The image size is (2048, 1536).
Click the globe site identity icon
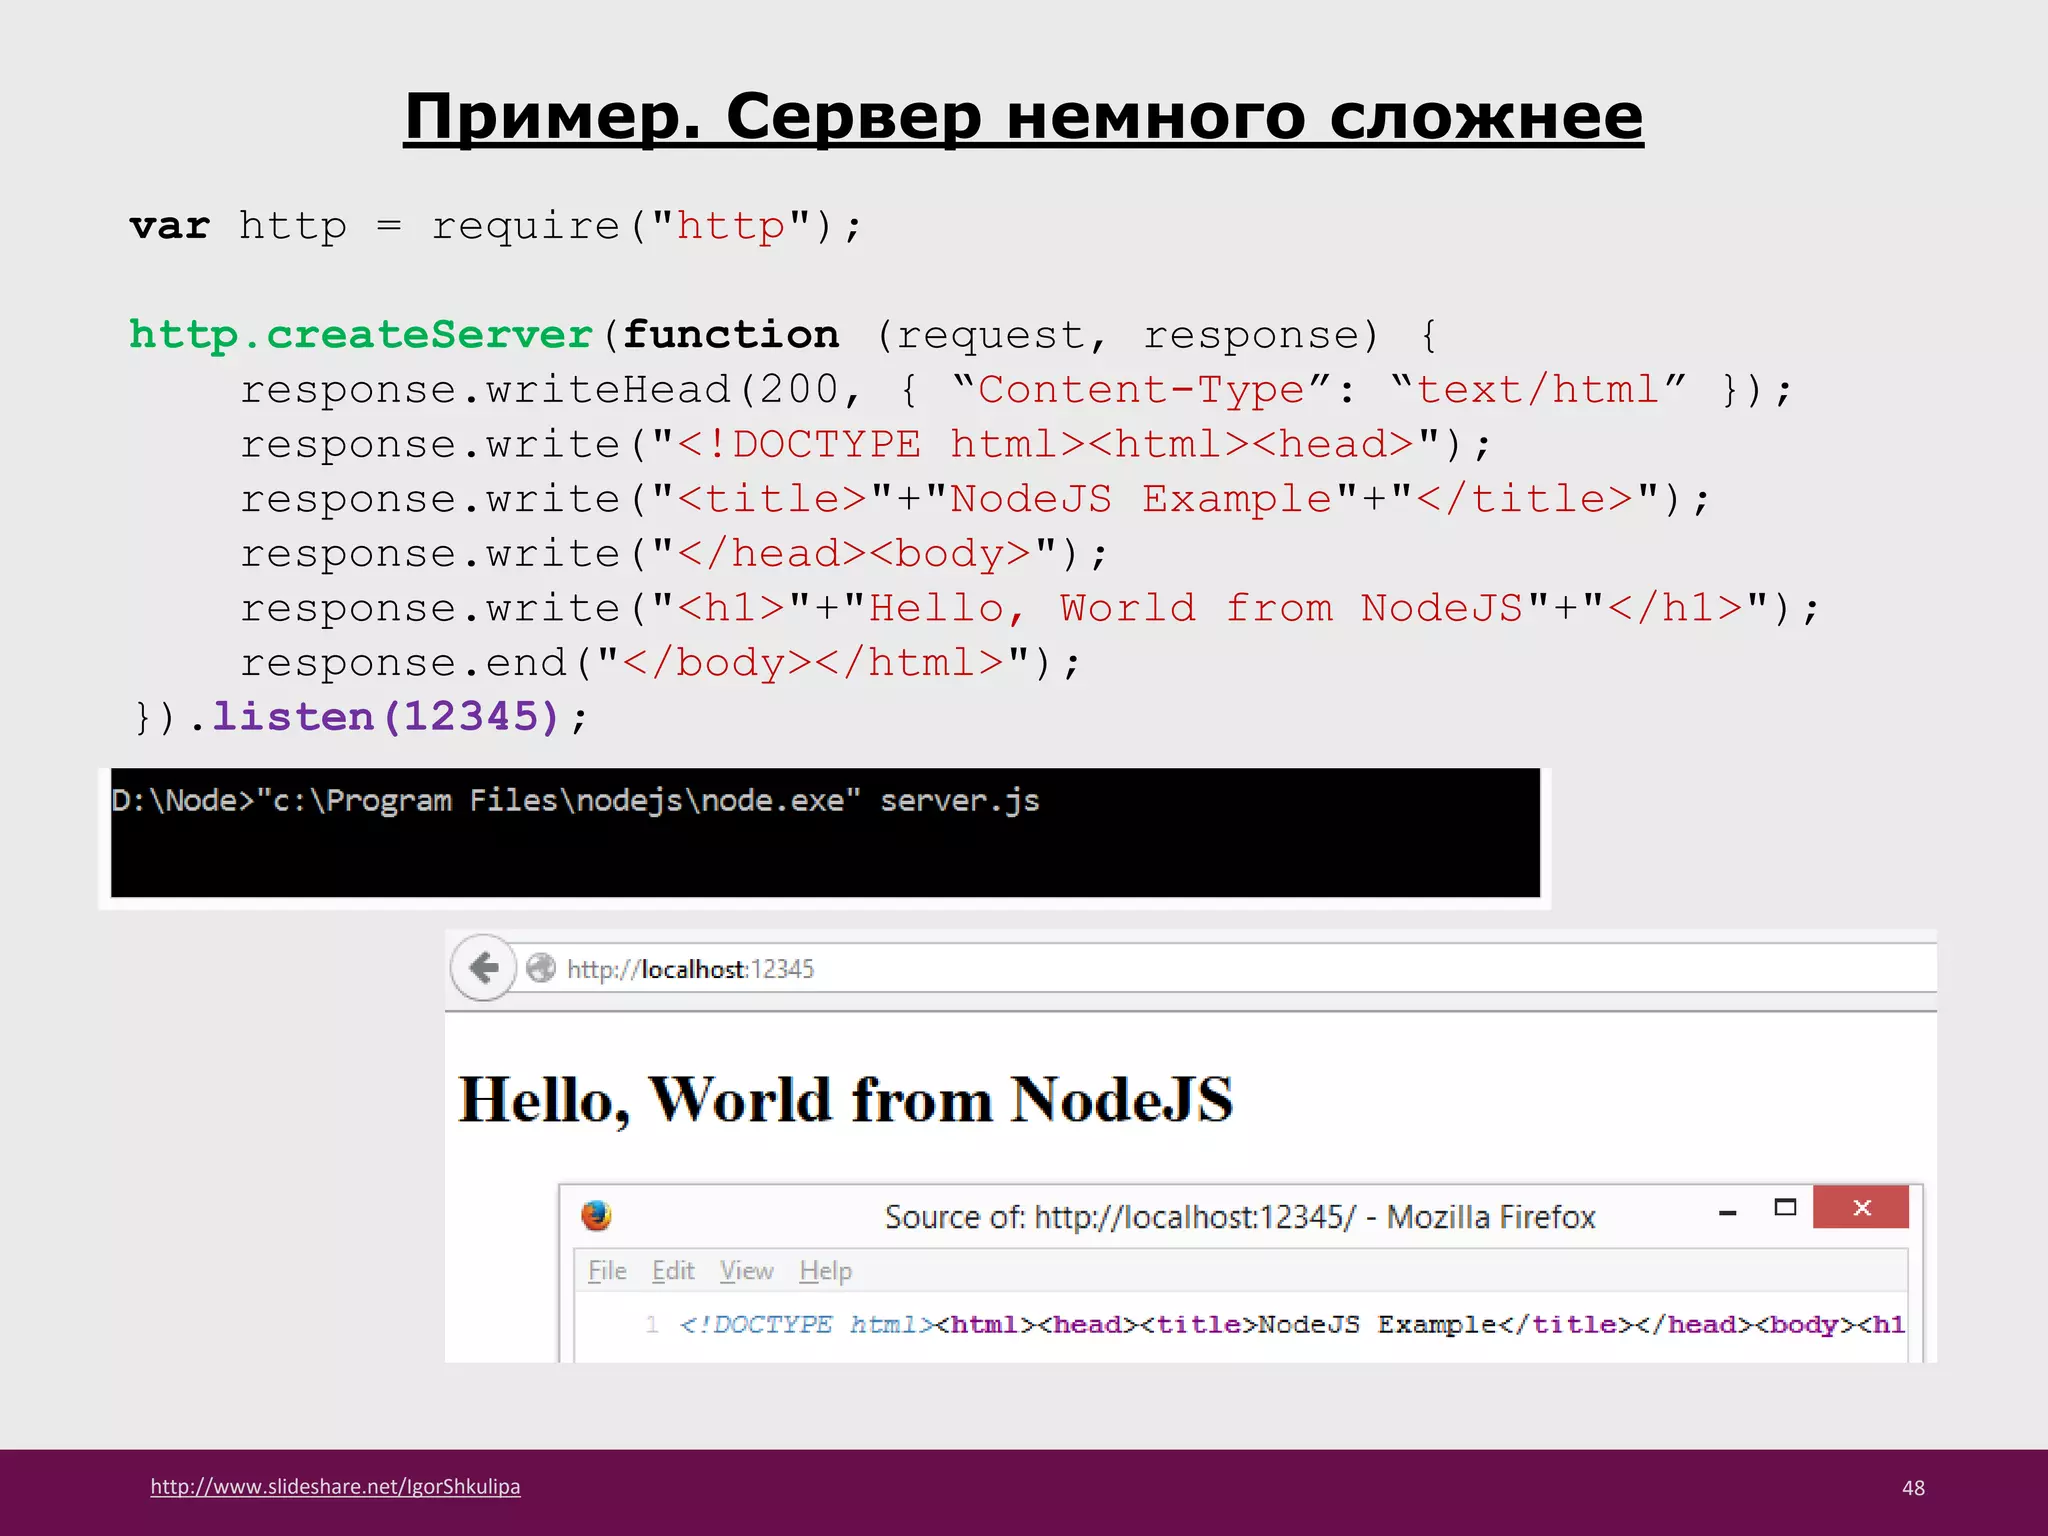(541, 968)
